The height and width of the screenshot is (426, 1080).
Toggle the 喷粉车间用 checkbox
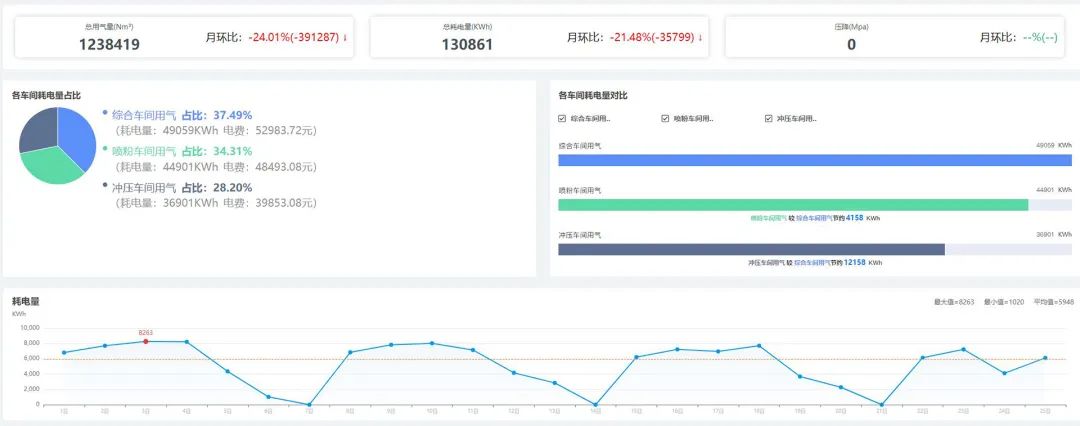tap(665, 119)
